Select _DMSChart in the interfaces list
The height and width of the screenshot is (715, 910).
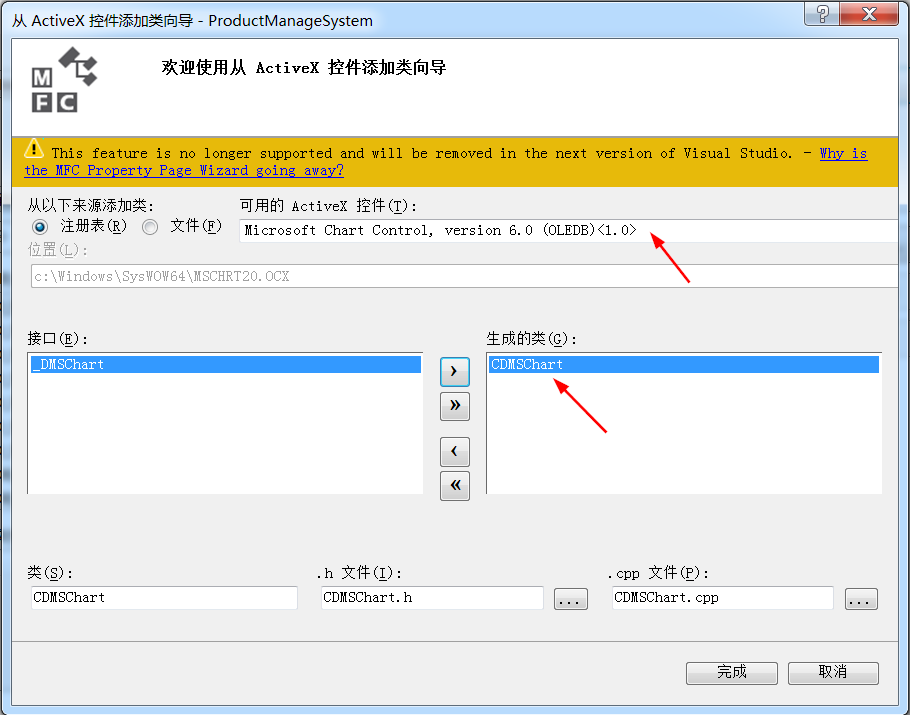pyautogui.click(x=226, y=364)
